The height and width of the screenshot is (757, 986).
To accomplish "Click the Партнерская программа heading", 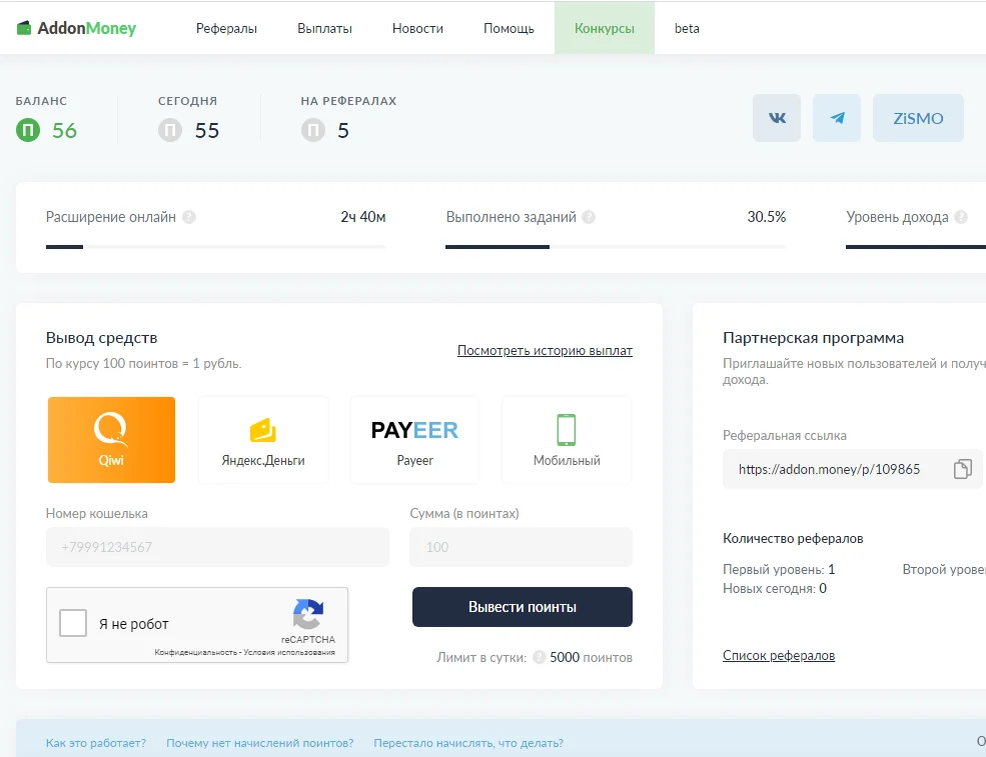I will pos(813,338).
